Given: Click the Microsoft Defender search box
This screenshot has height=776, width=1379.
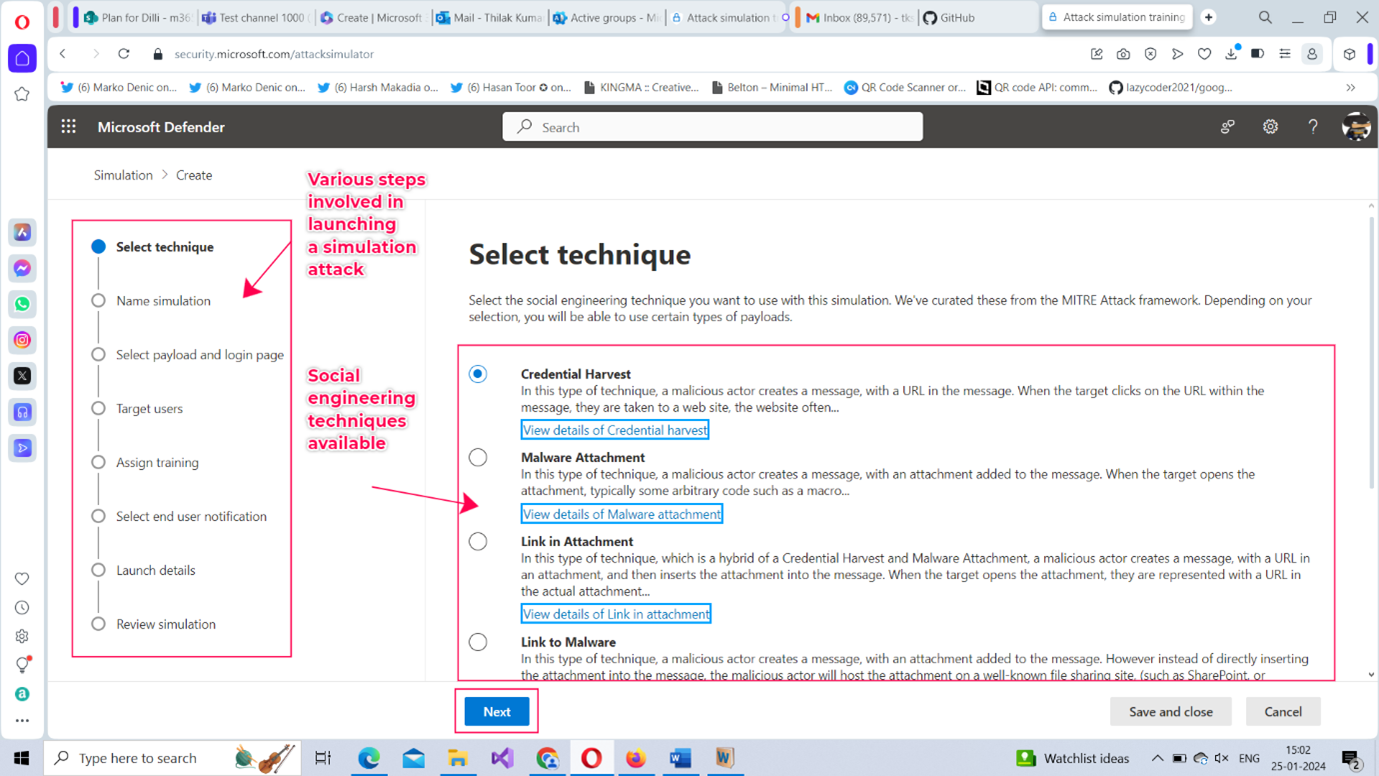Looking at the screenshot, I should coord(712,127).
